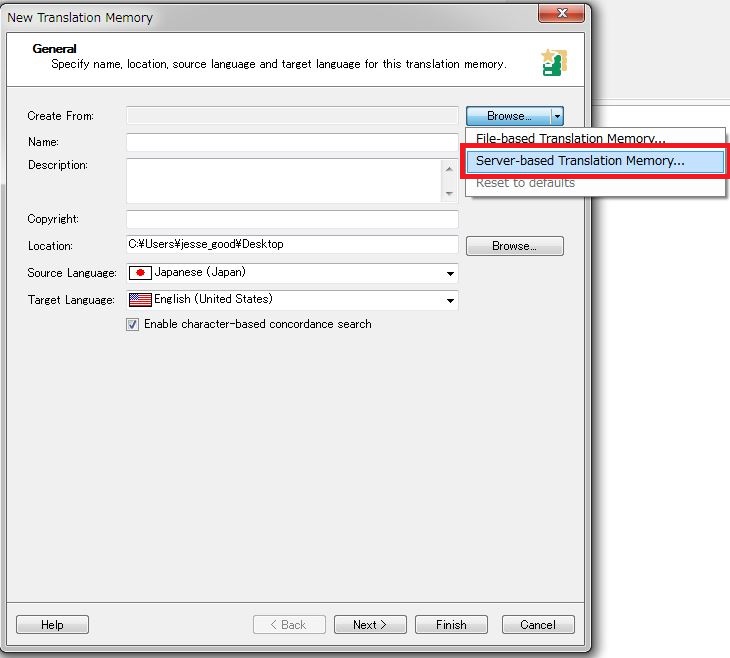Screen dimensions: 730x658
Task: Click the Copyright input field
Action: point(291,219)
